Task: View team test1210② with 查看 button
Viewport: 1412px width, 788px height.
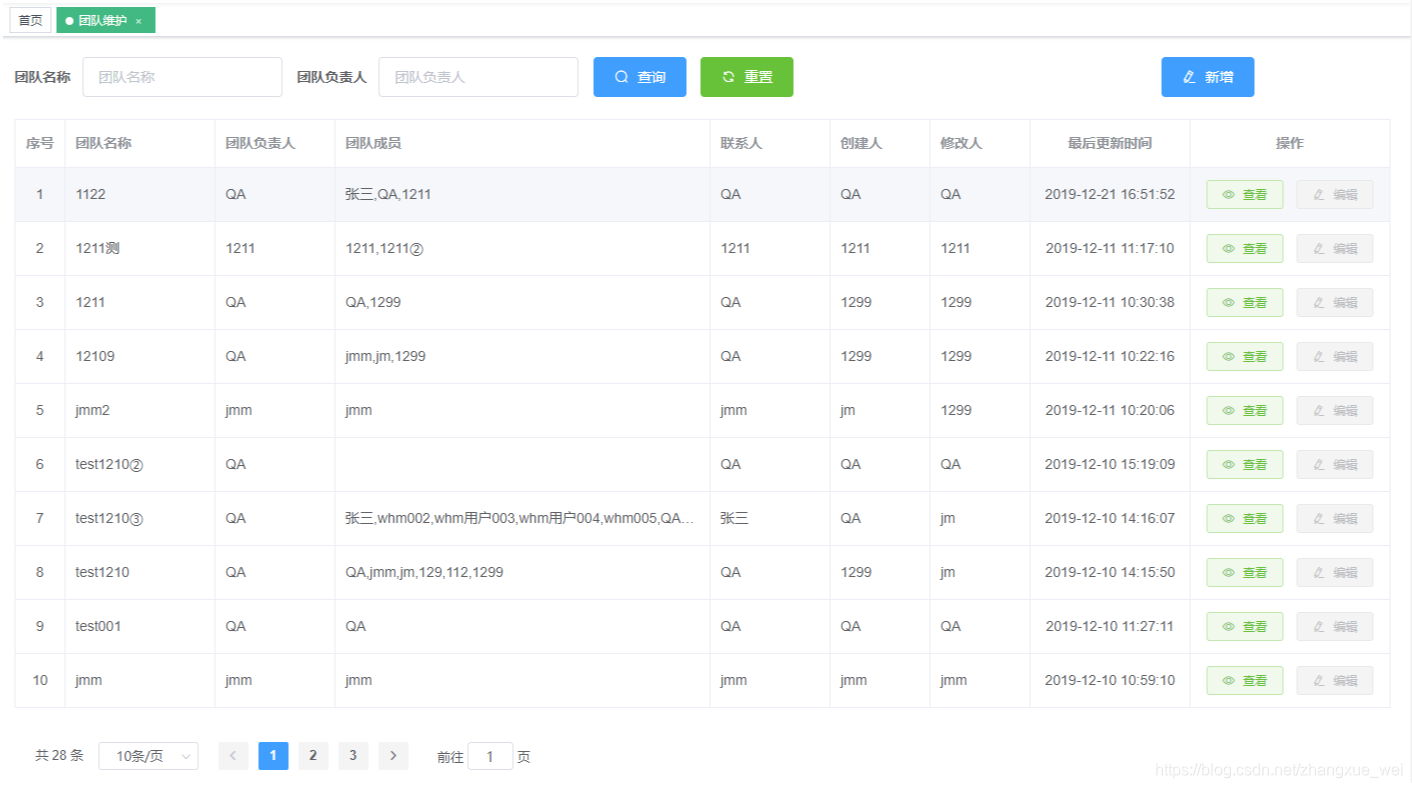Action: click(x=1245, y=465)
